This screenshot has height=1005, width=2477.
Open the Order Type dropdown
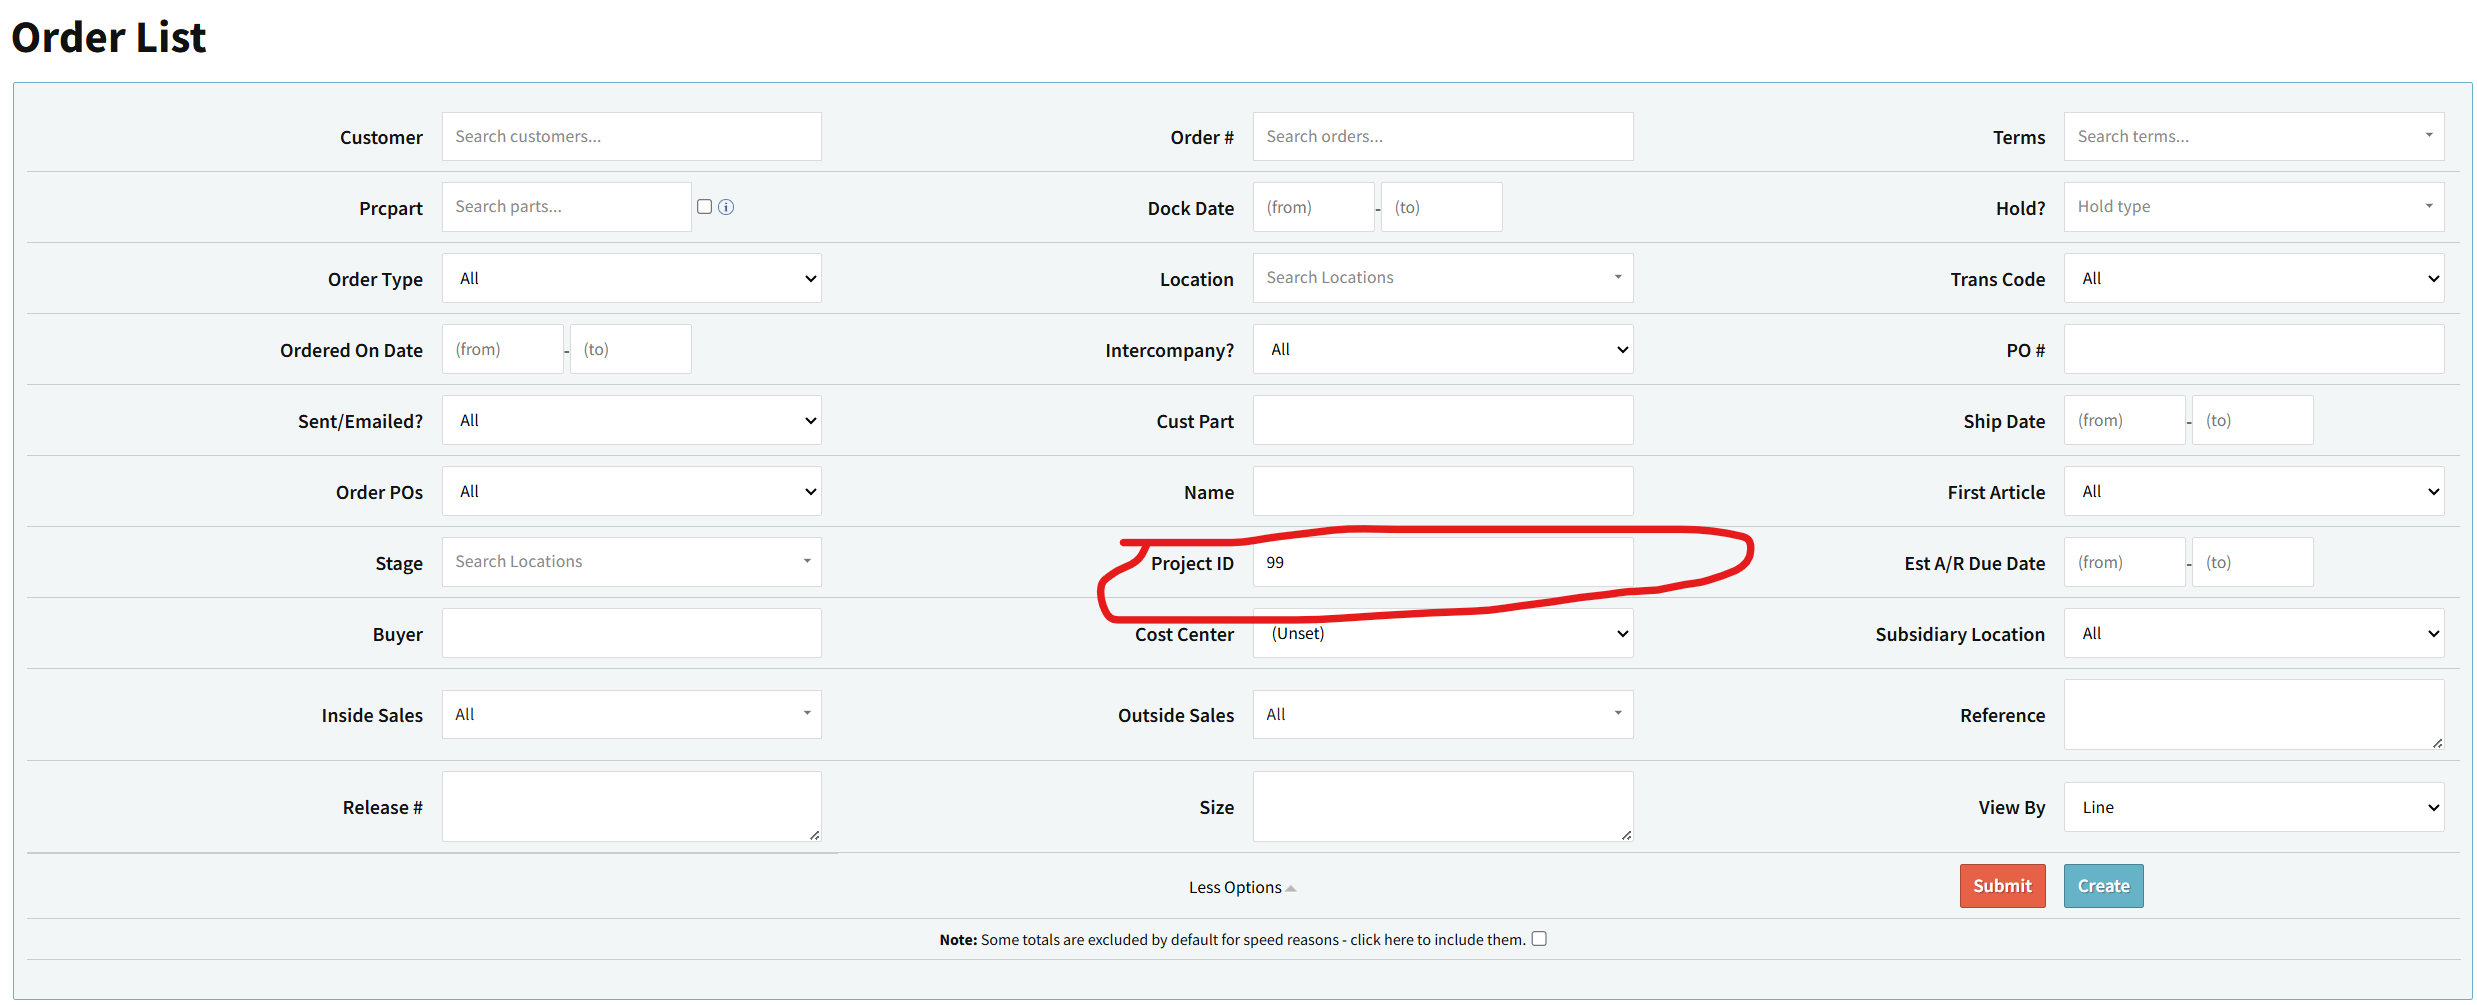pos(631,279)
